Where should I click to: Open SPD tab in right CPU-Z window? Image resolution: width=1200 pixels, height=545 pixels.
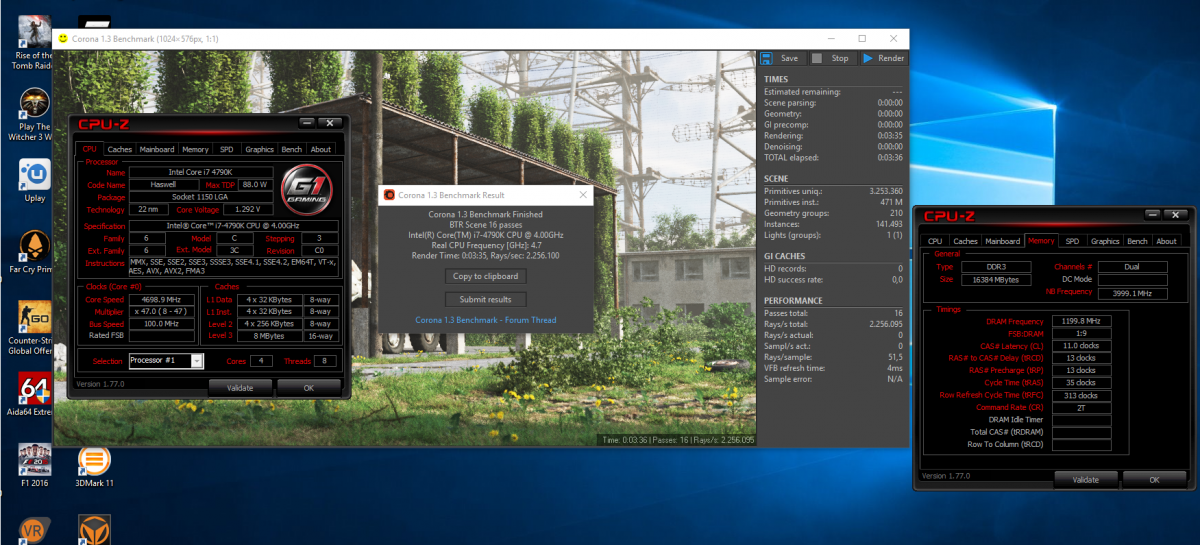[x=1072, y=241]
